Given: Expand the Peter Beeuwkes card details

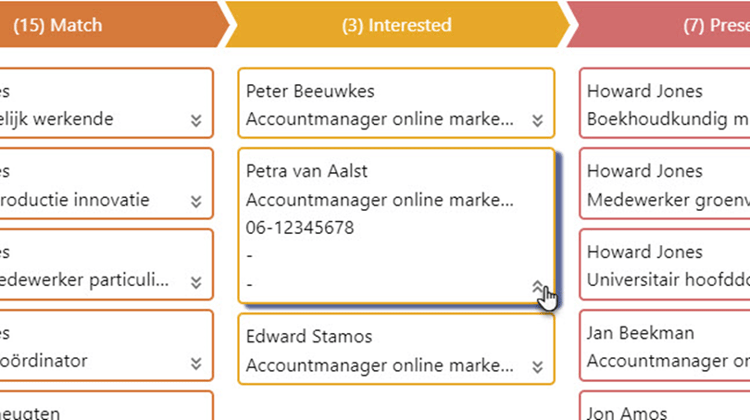Looking at the screenshot, I should click(537, 121).
